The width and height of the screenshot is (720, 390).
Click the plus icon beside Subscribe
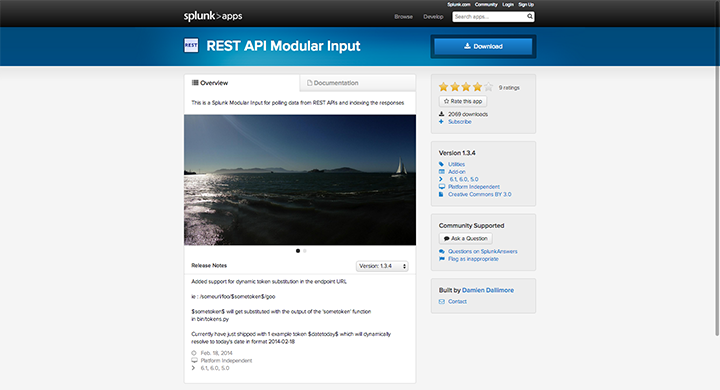click(x=441, y=122)
